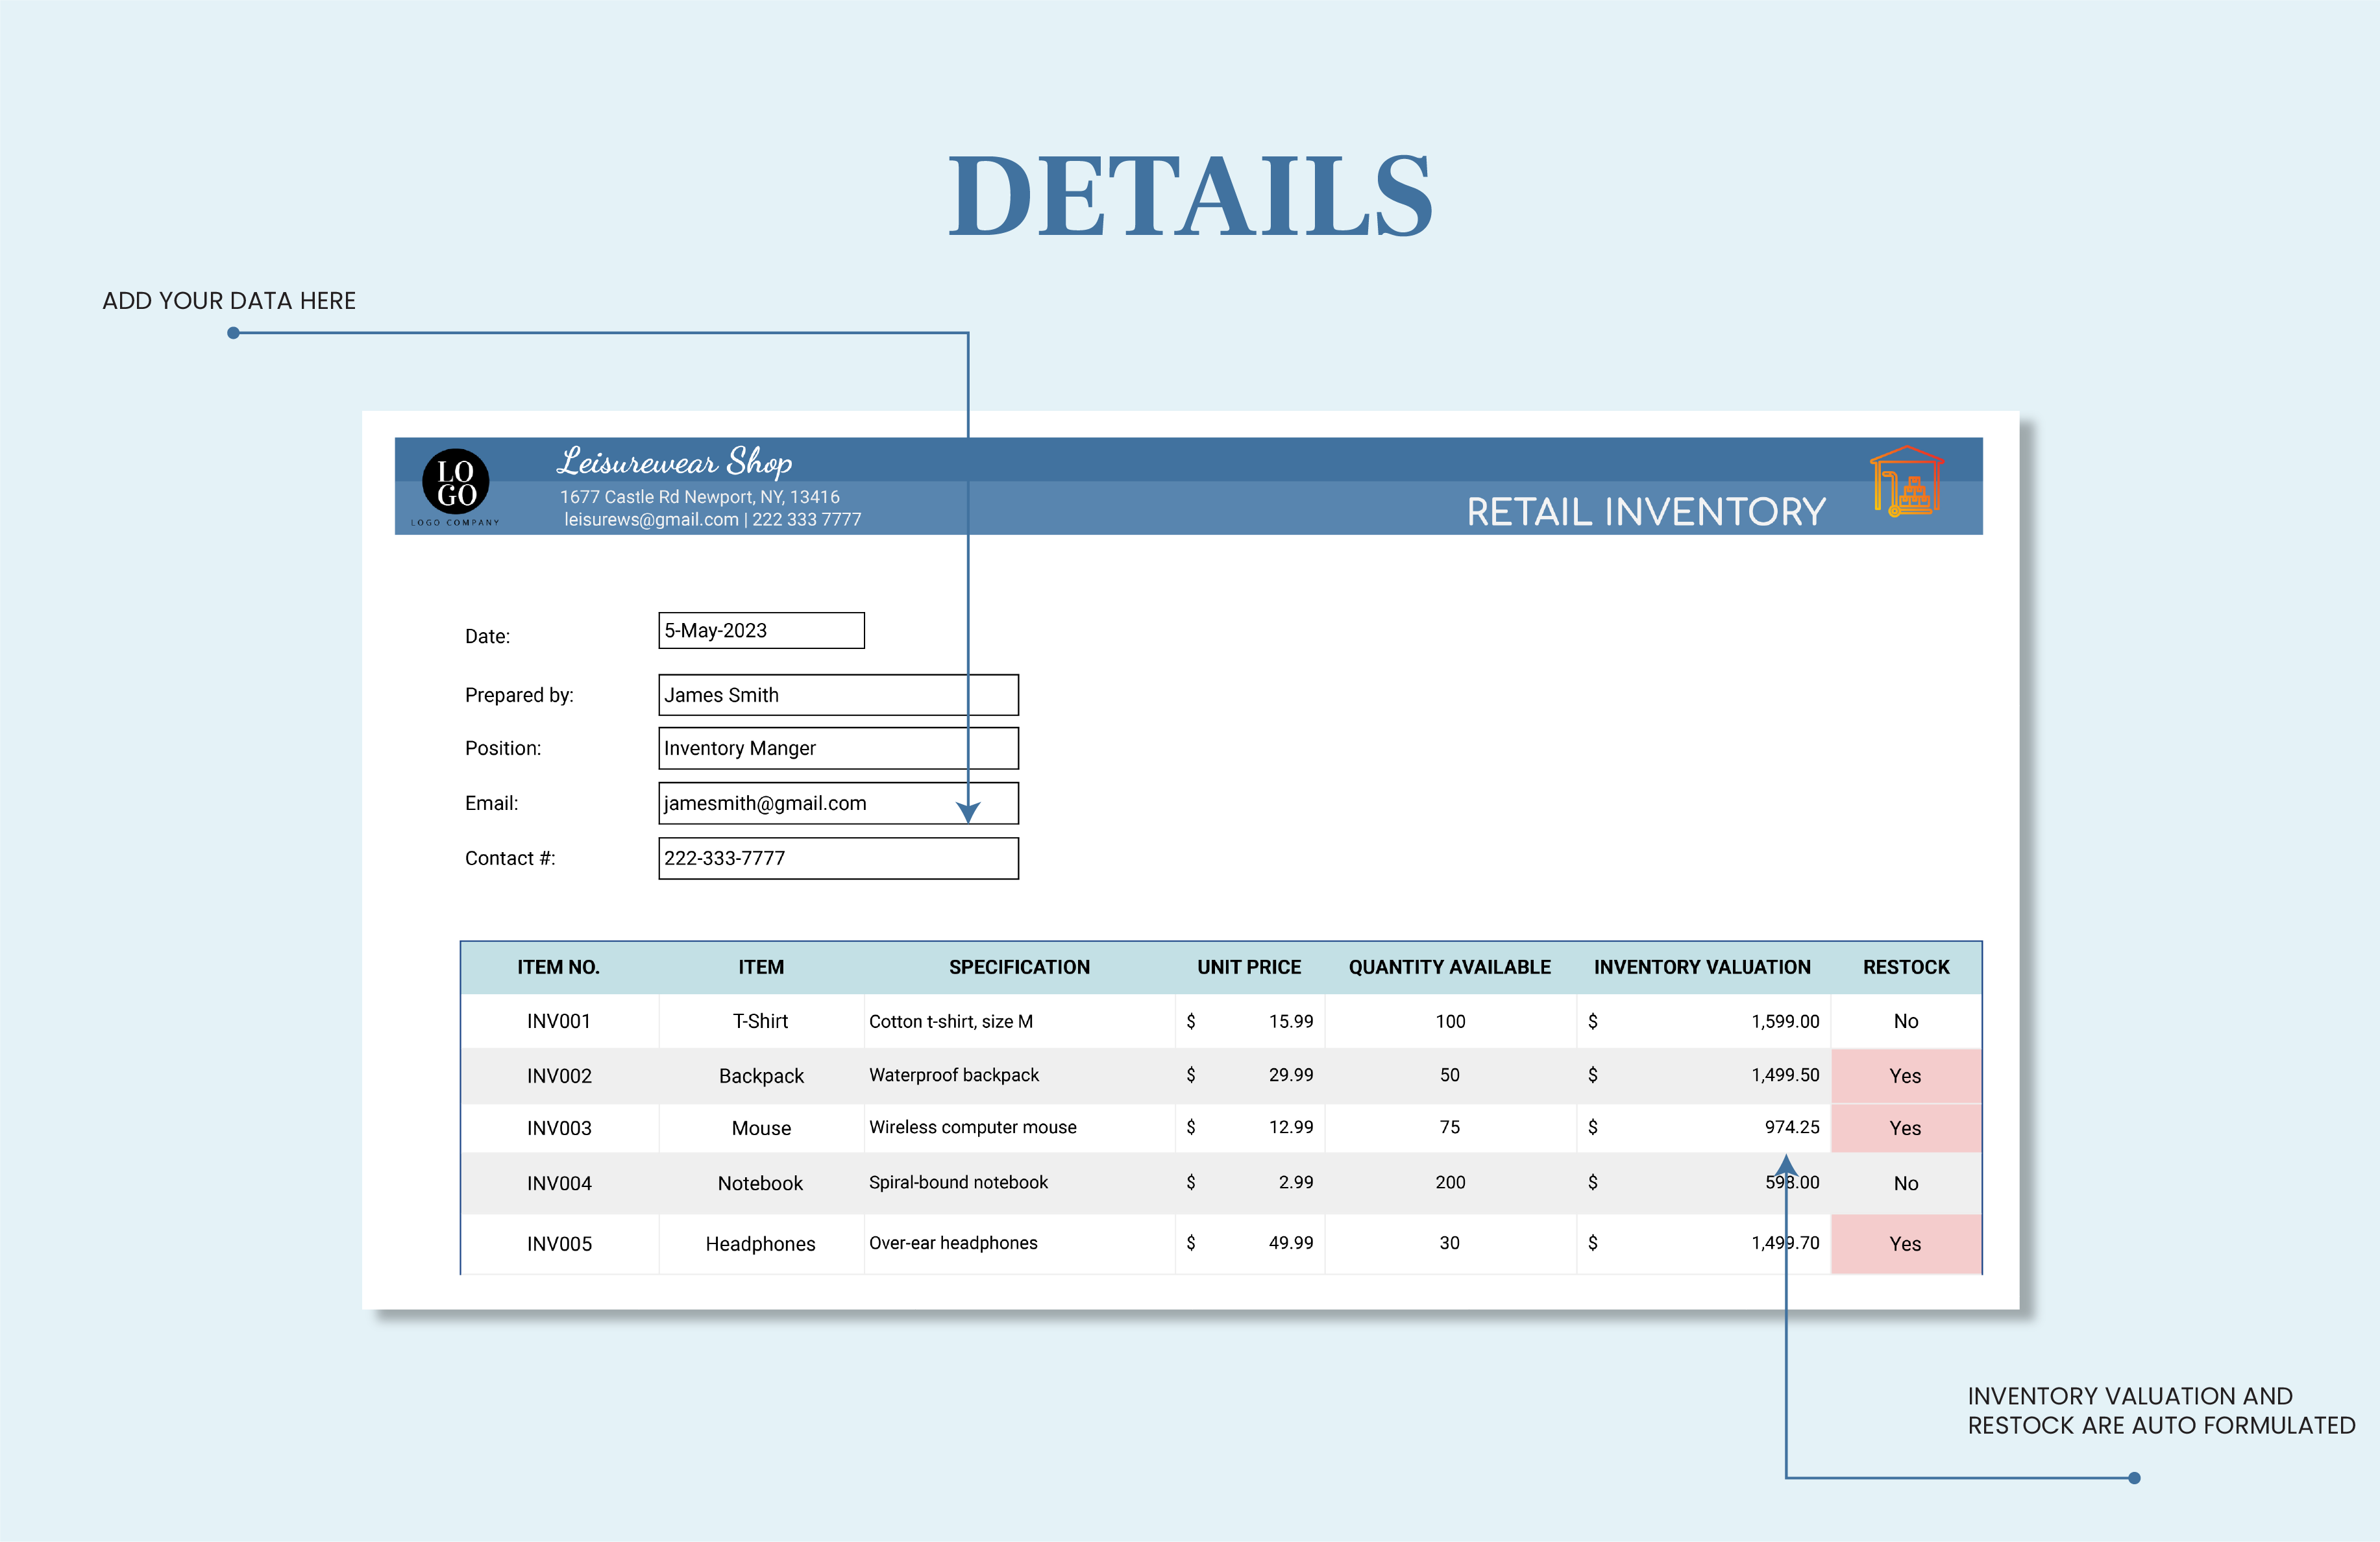2380x1542 pixels.
Task: Select the quantity 50 cell
Action: (1450, 1076)
